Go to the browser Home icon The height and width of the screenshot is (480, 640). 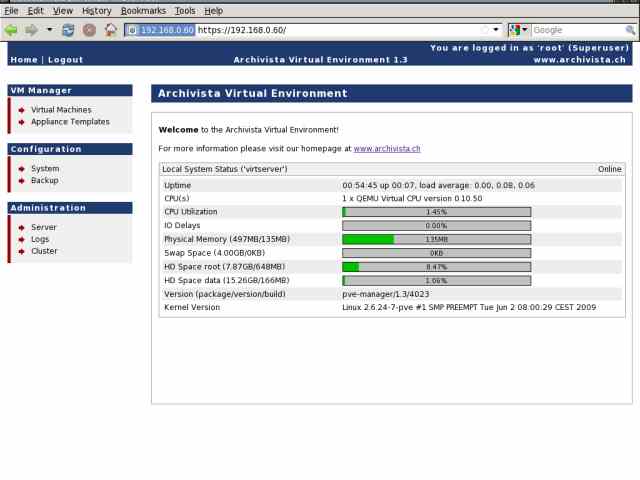111,30
